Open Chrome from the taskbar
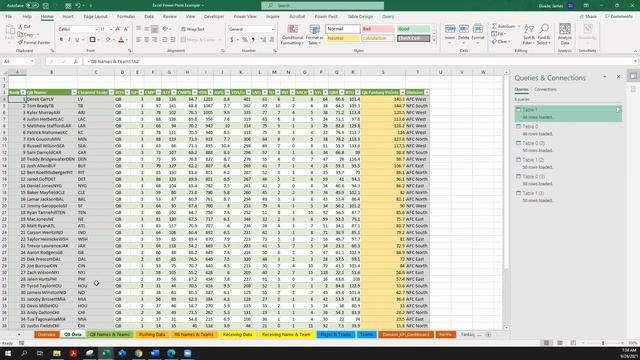 [x=138, y=353]
